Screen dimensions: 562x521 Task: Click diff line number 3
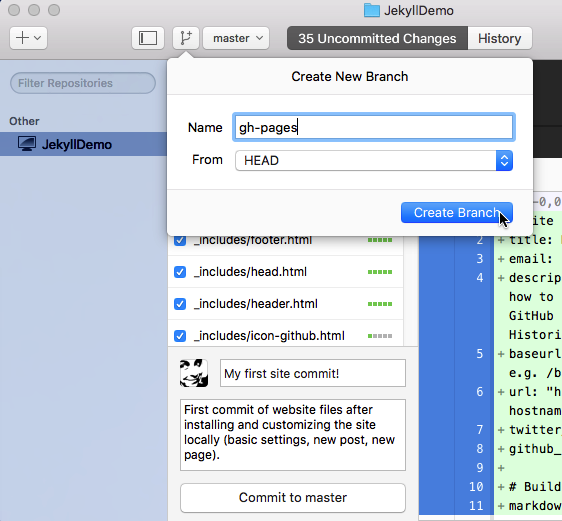480,259
